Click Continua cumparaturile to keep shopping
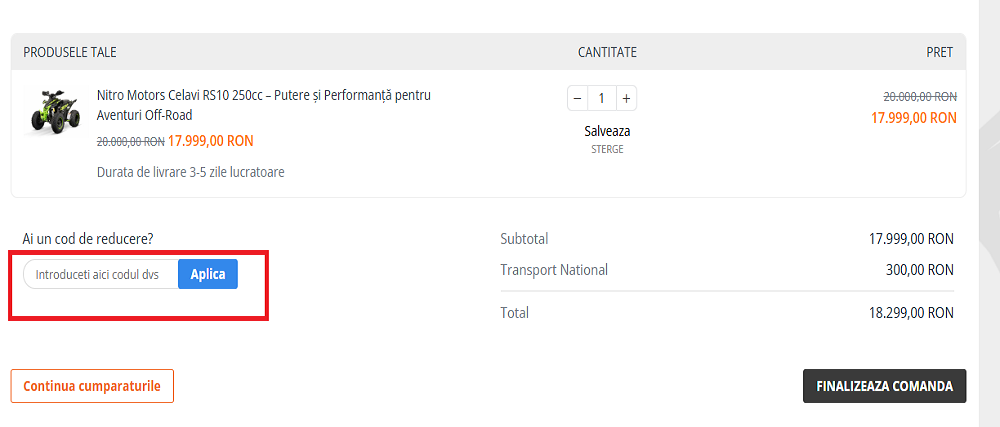This screenshot has height=427, width=1000. click(x=92, y=386)
